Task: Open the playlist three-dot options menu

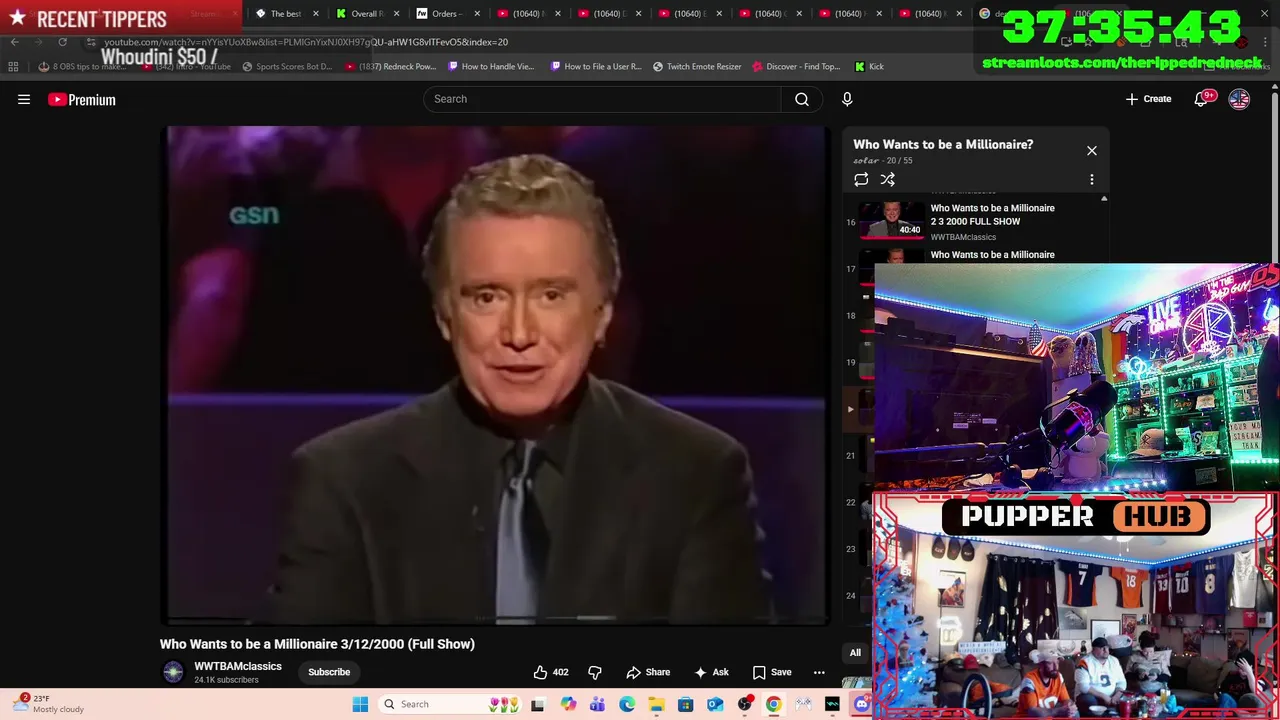Action: coord(1092,180)
